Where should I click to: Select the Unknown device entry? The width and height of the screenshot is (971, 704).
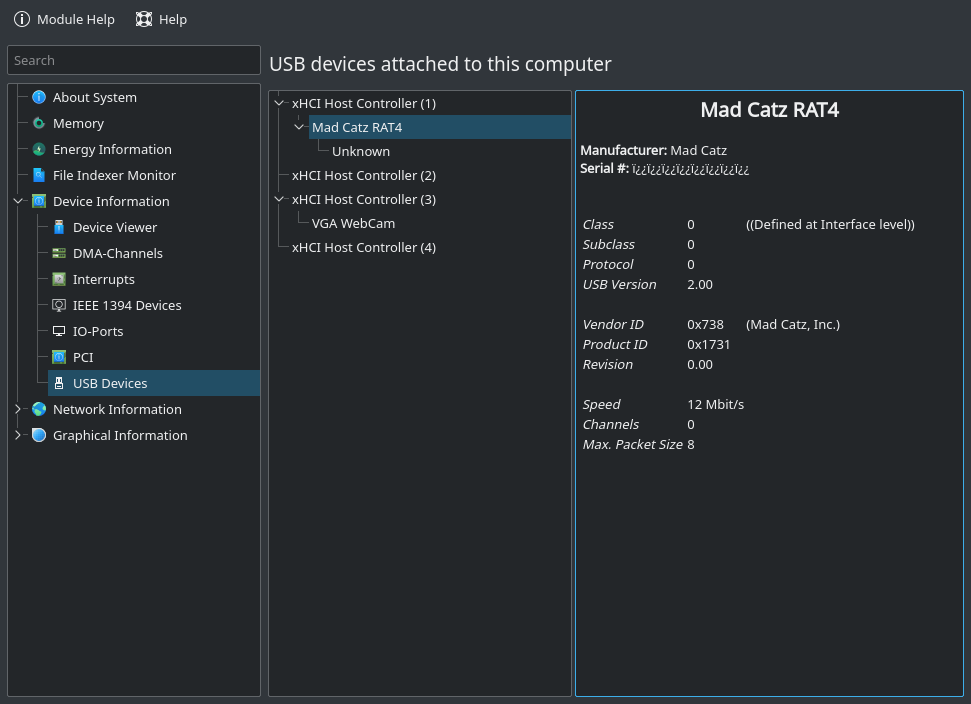[361, 151]
